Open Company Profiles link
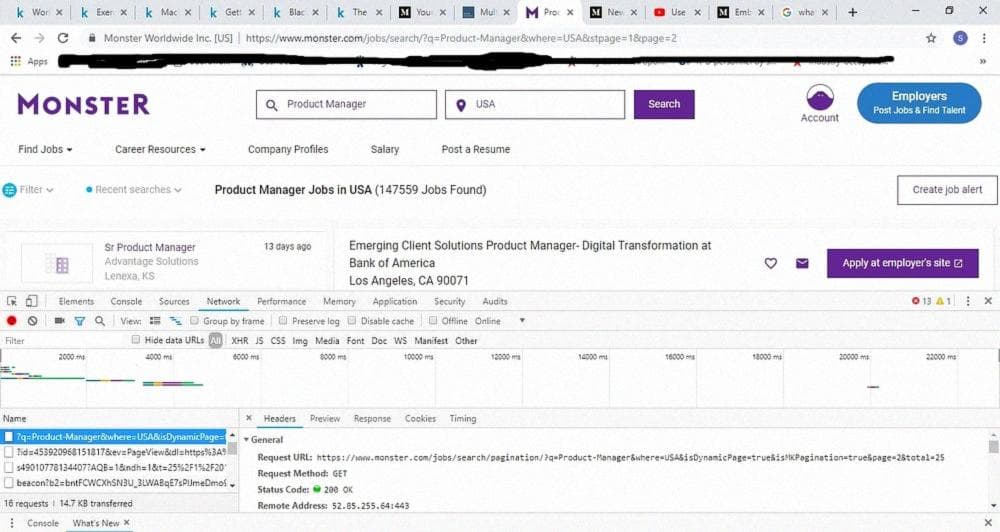This screenshot has height=532, width=1000. click(288, 149)
